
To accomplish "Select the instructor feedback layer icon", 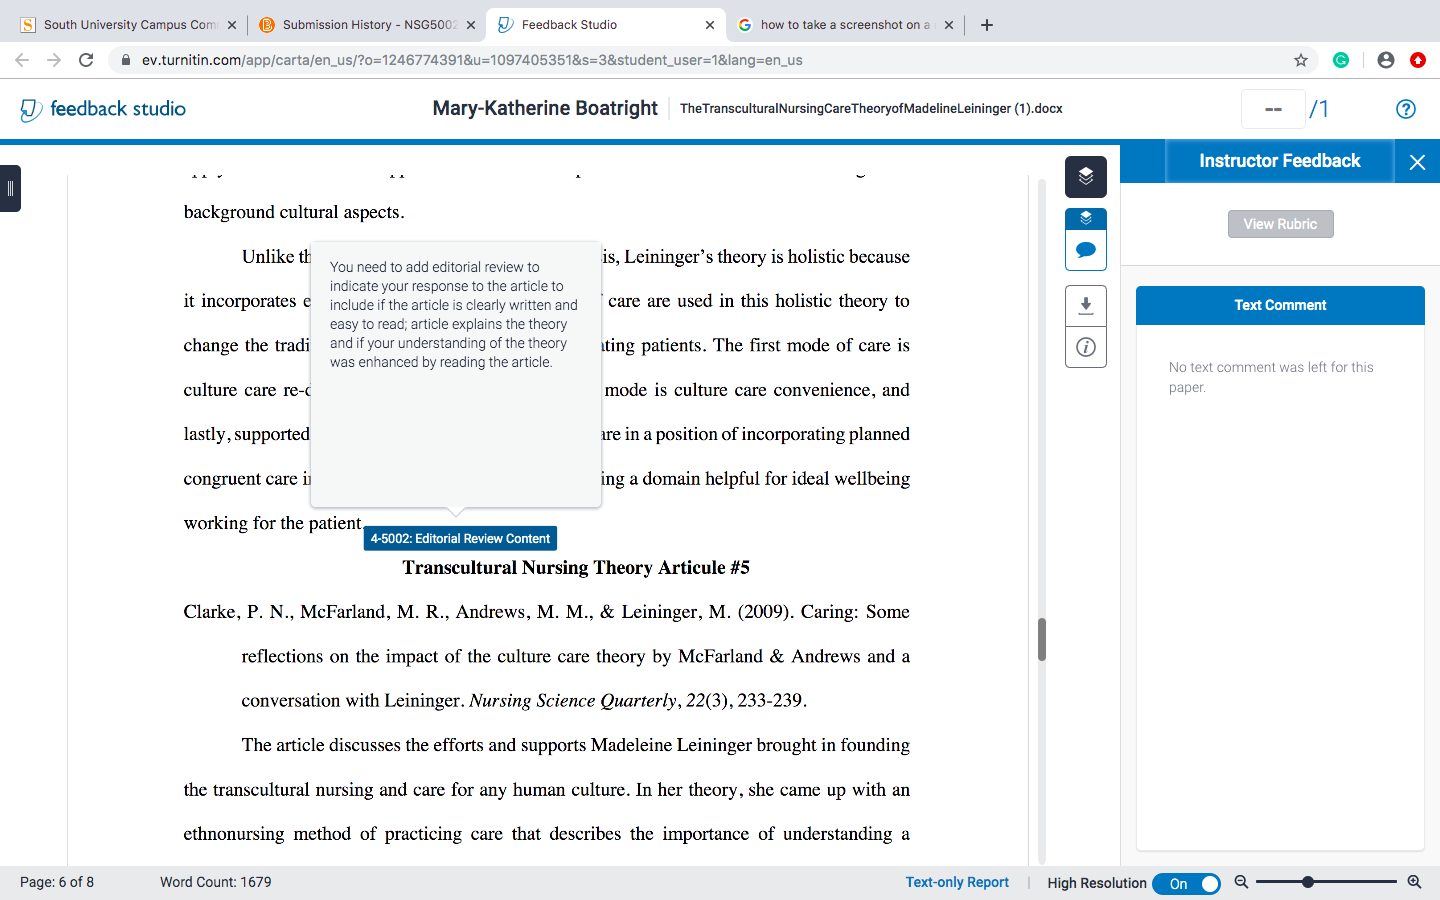I will click(x=1086, y=218).
